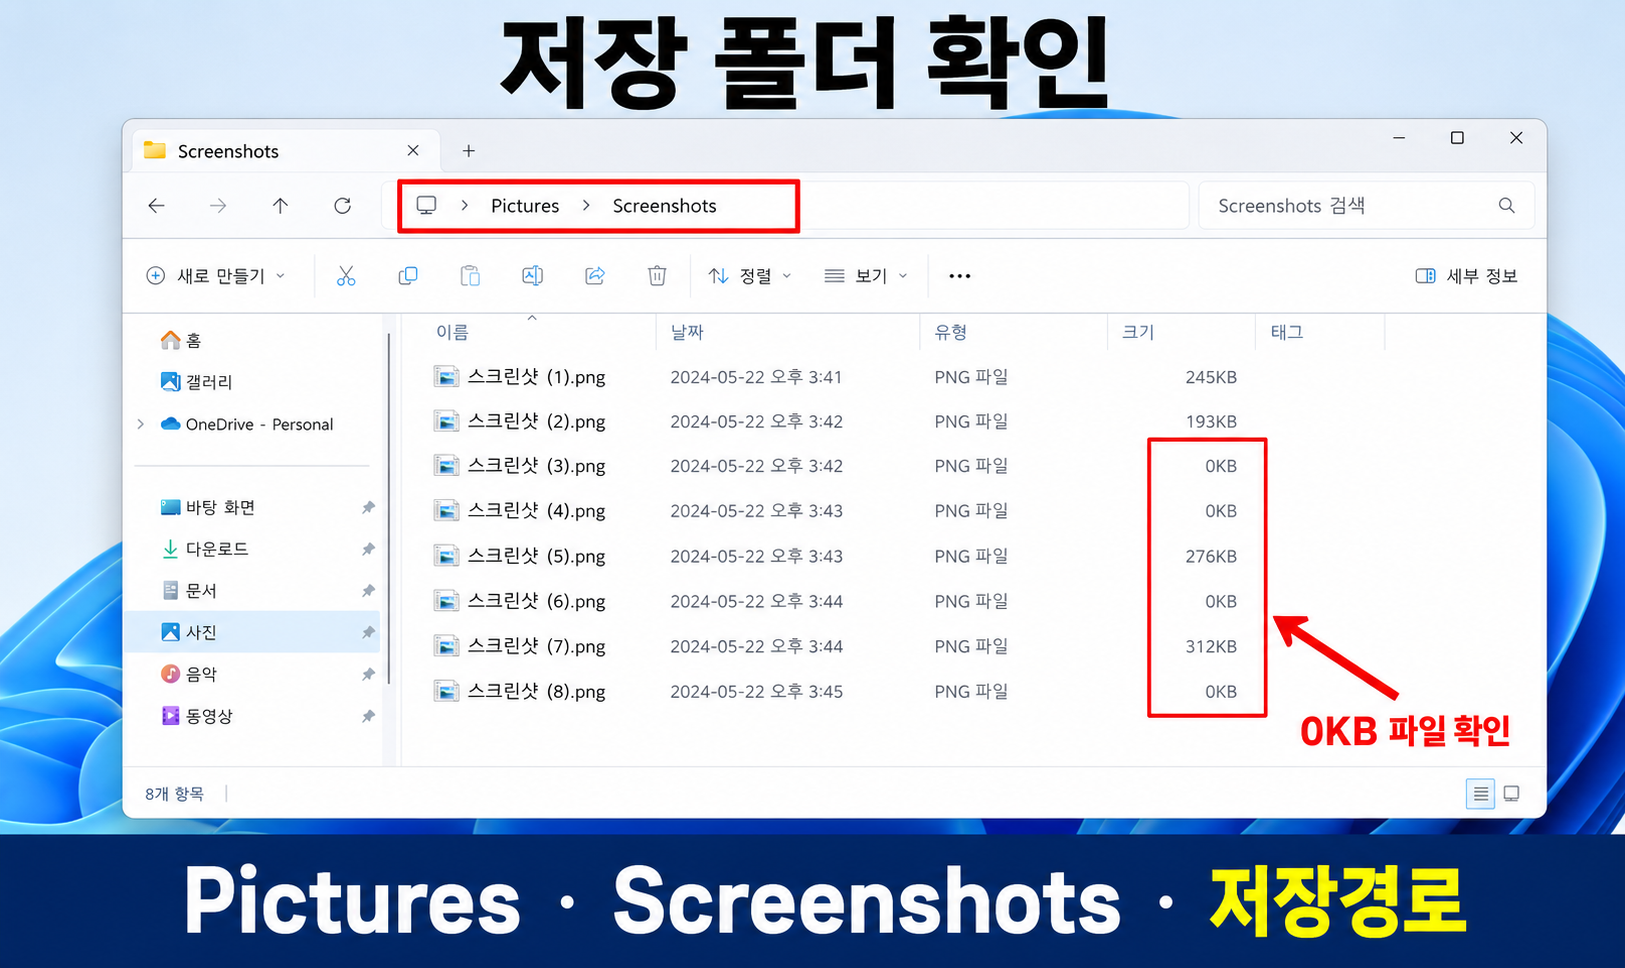Open 음악 in the navigation pane
This screenshot has height=968, width=1625.
coord(189,674)
